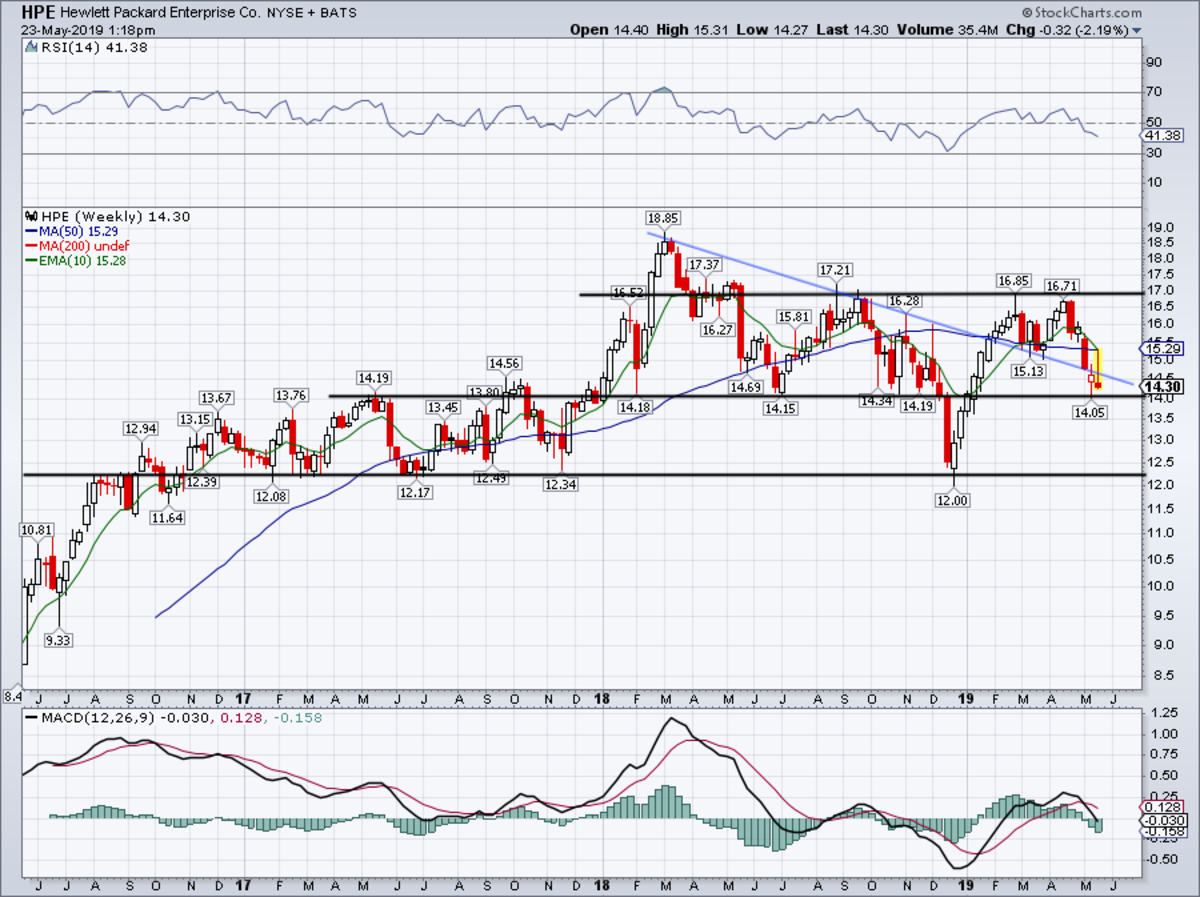Image resolution: width=1200 pixels, height=897 pixels.
Task: Select the red MA(200) legend marker
Action: tap(30, 246)
